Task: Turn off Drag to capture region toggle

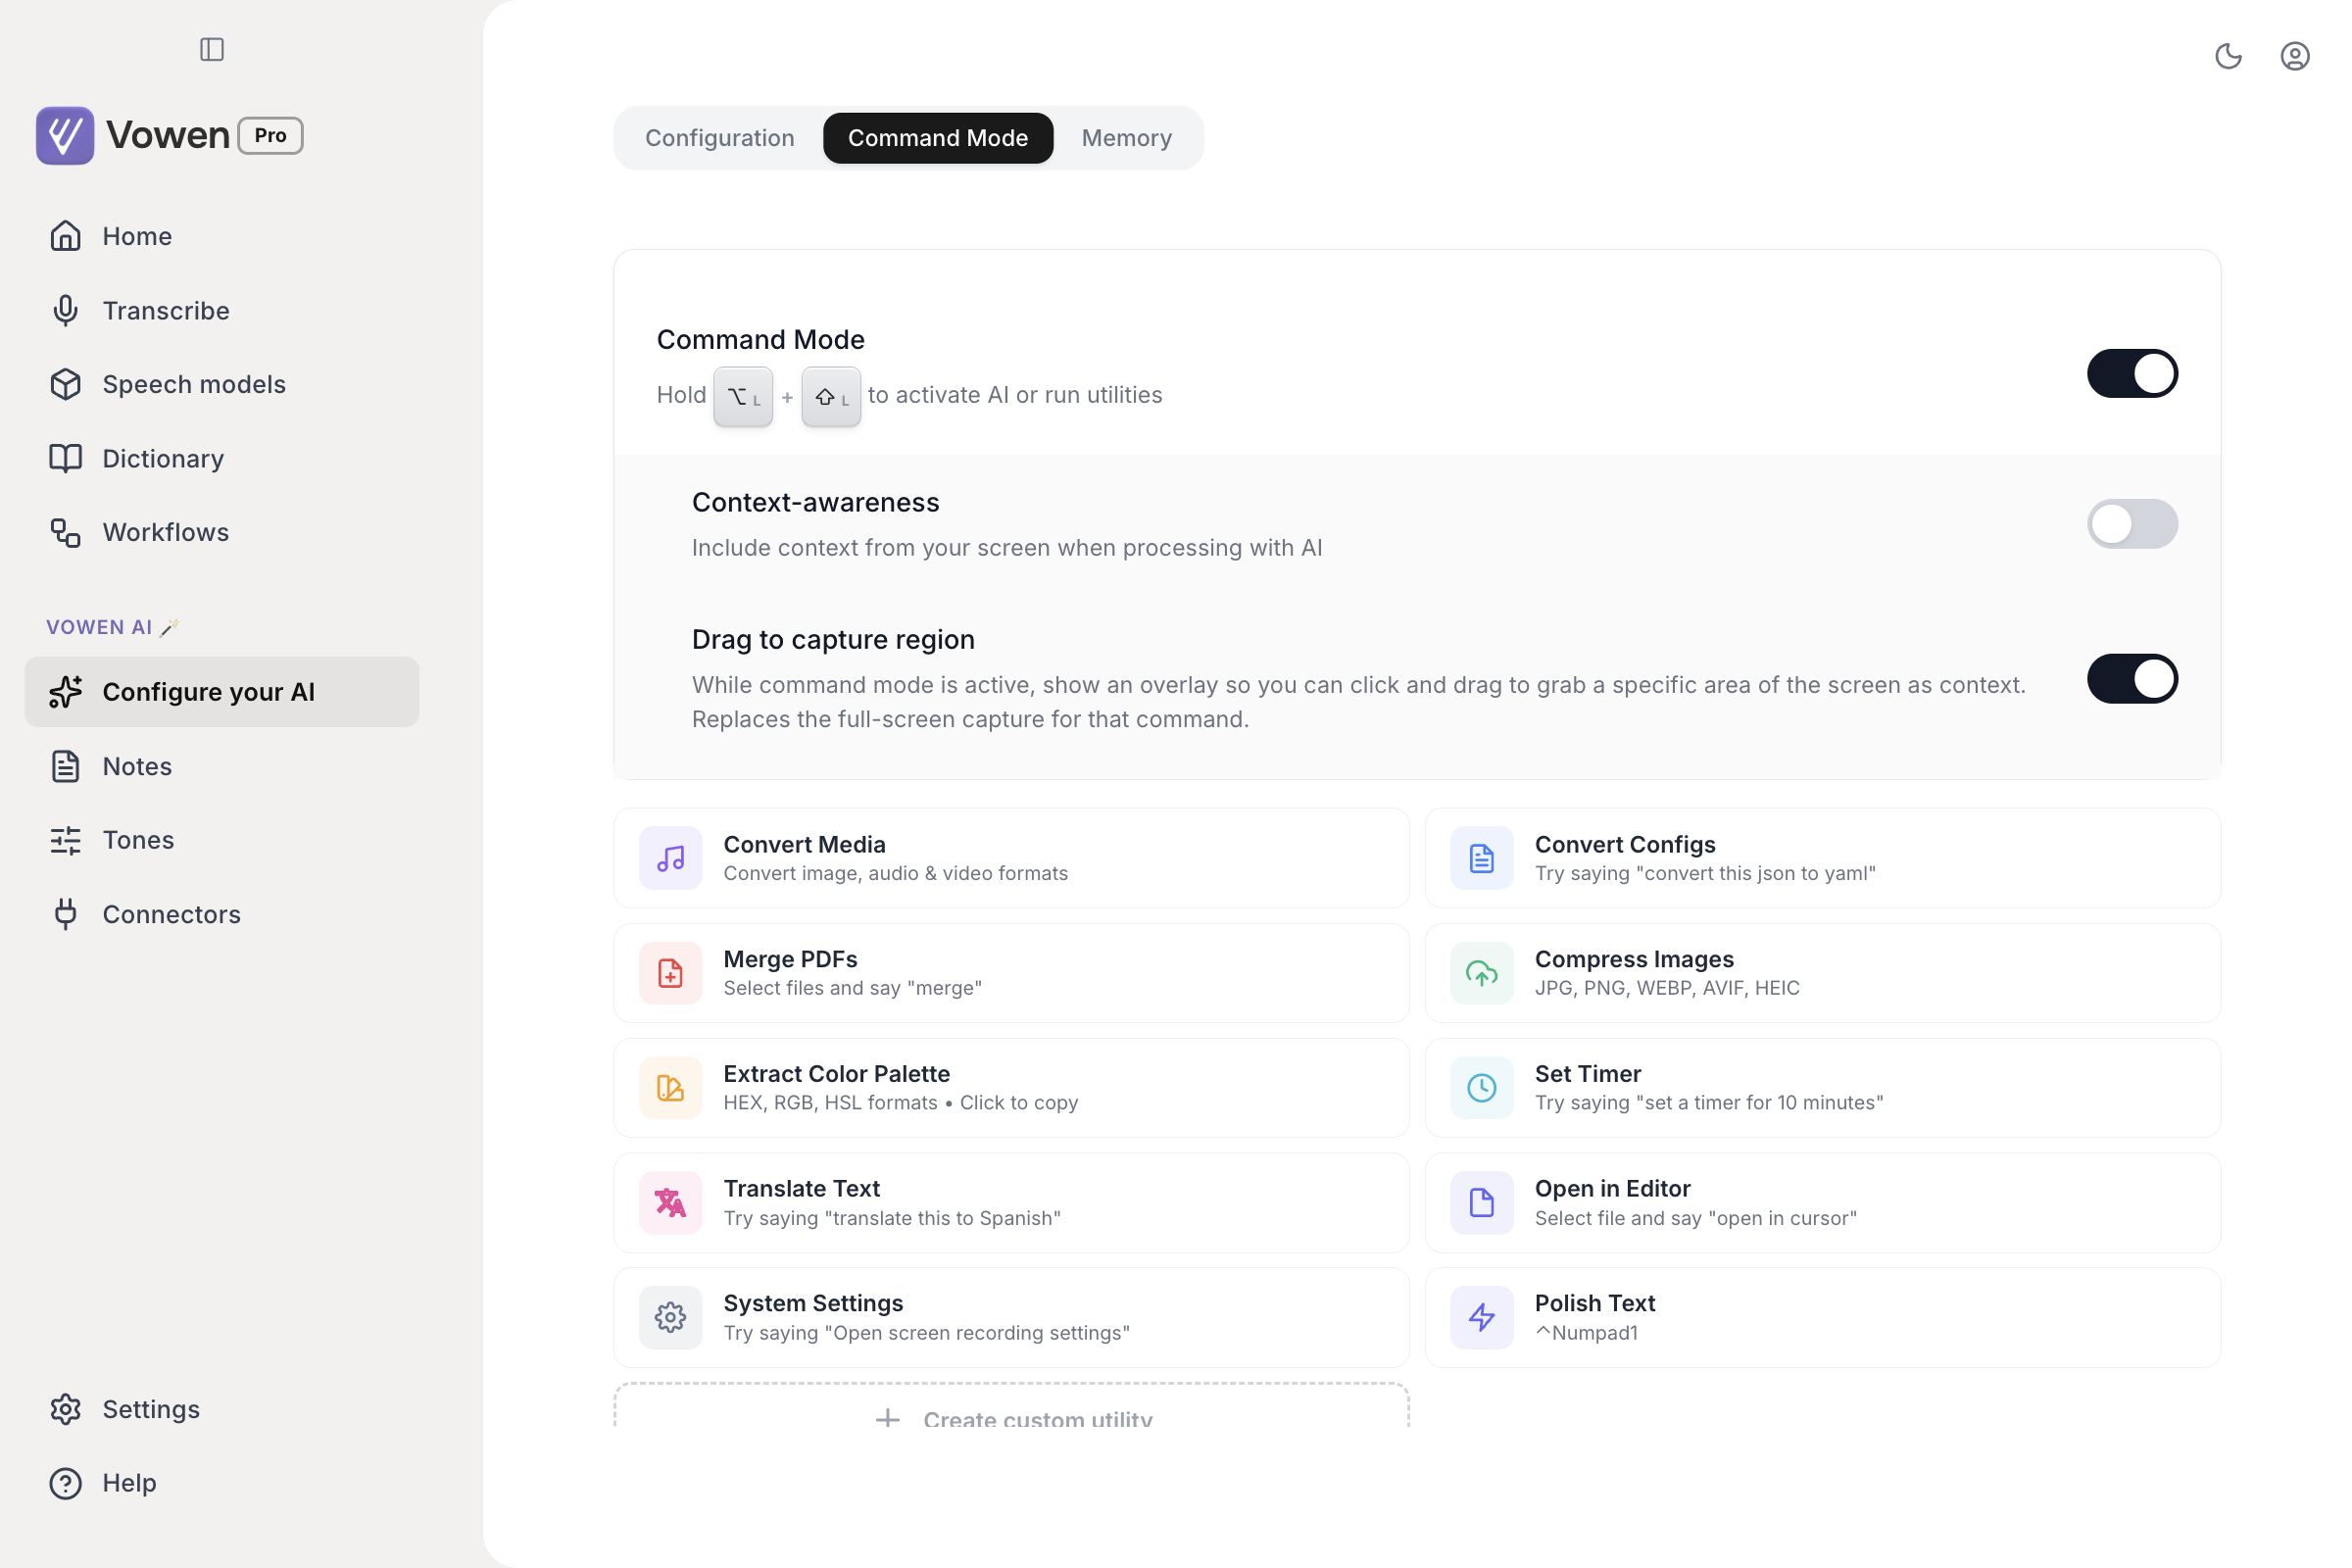Action: (x=2132, y=679)
